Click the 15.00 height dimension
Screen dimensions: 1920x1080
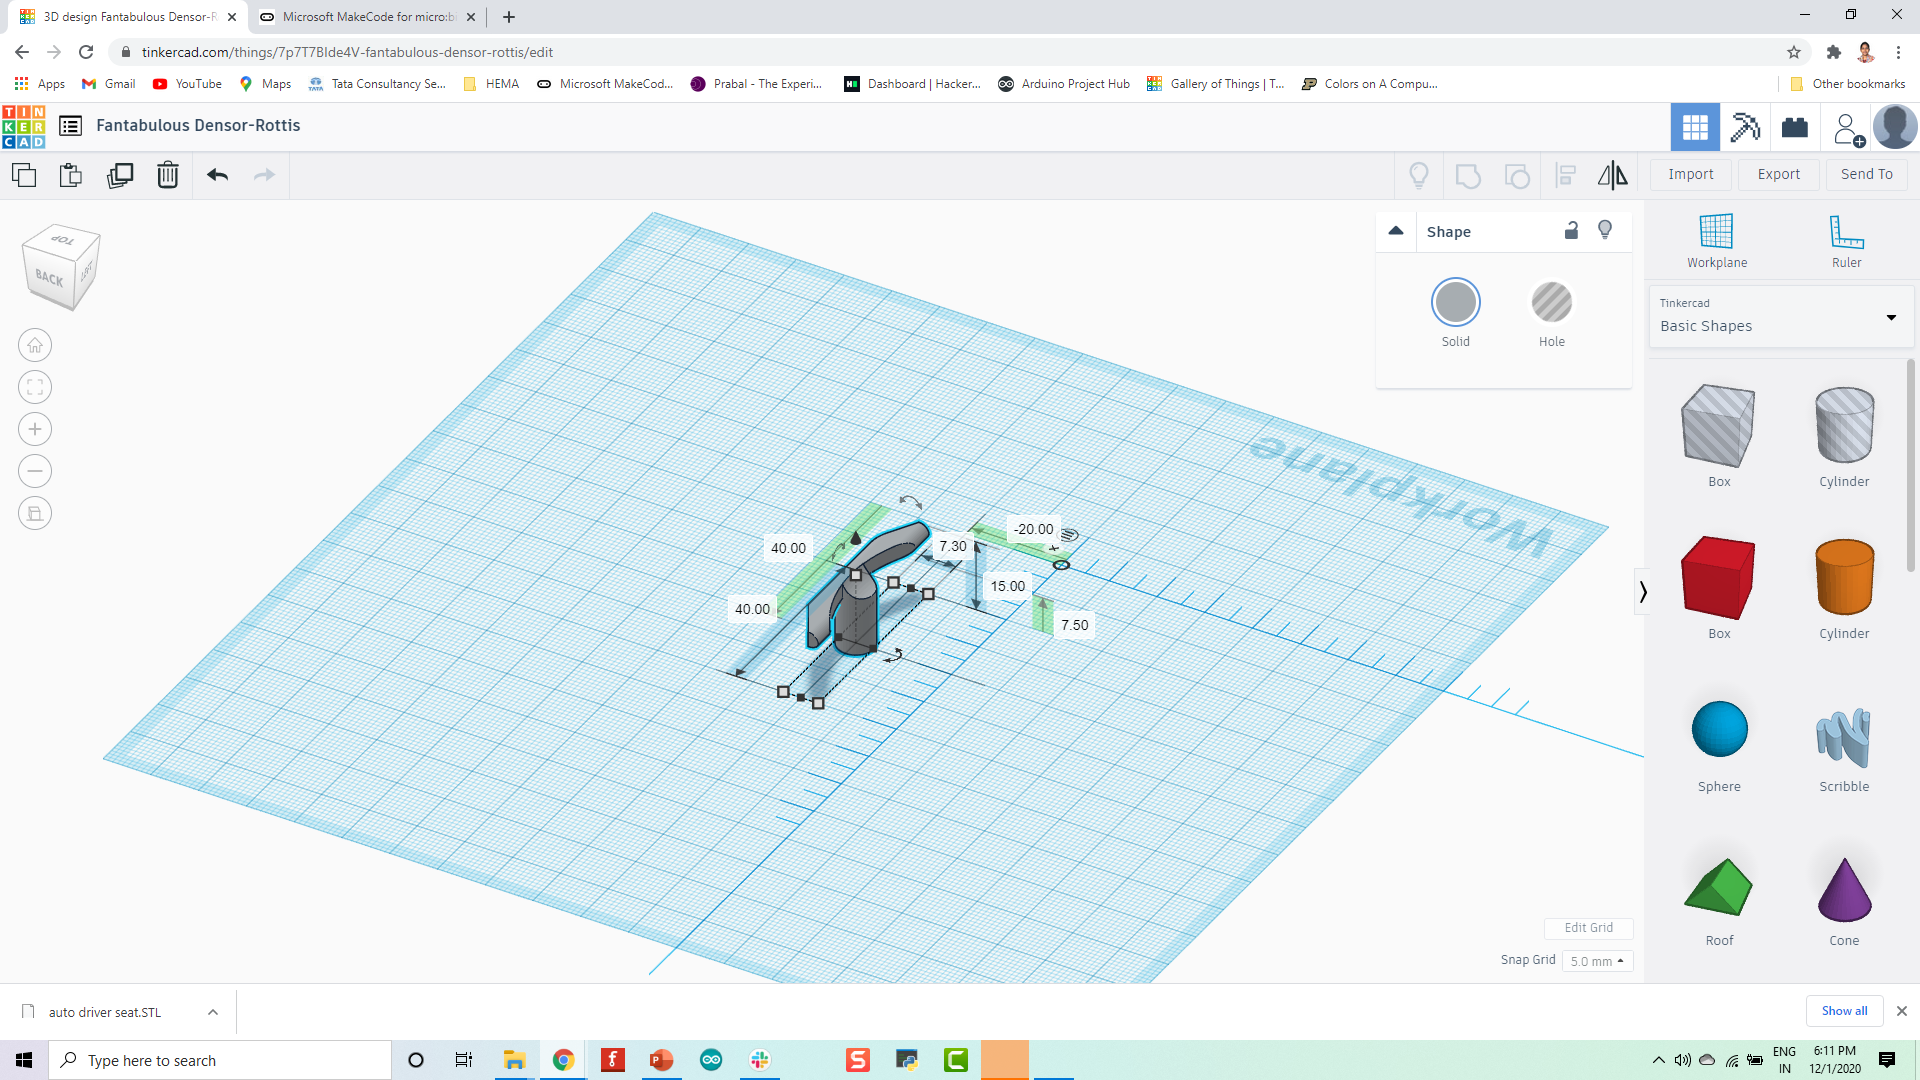point(1007,586)
